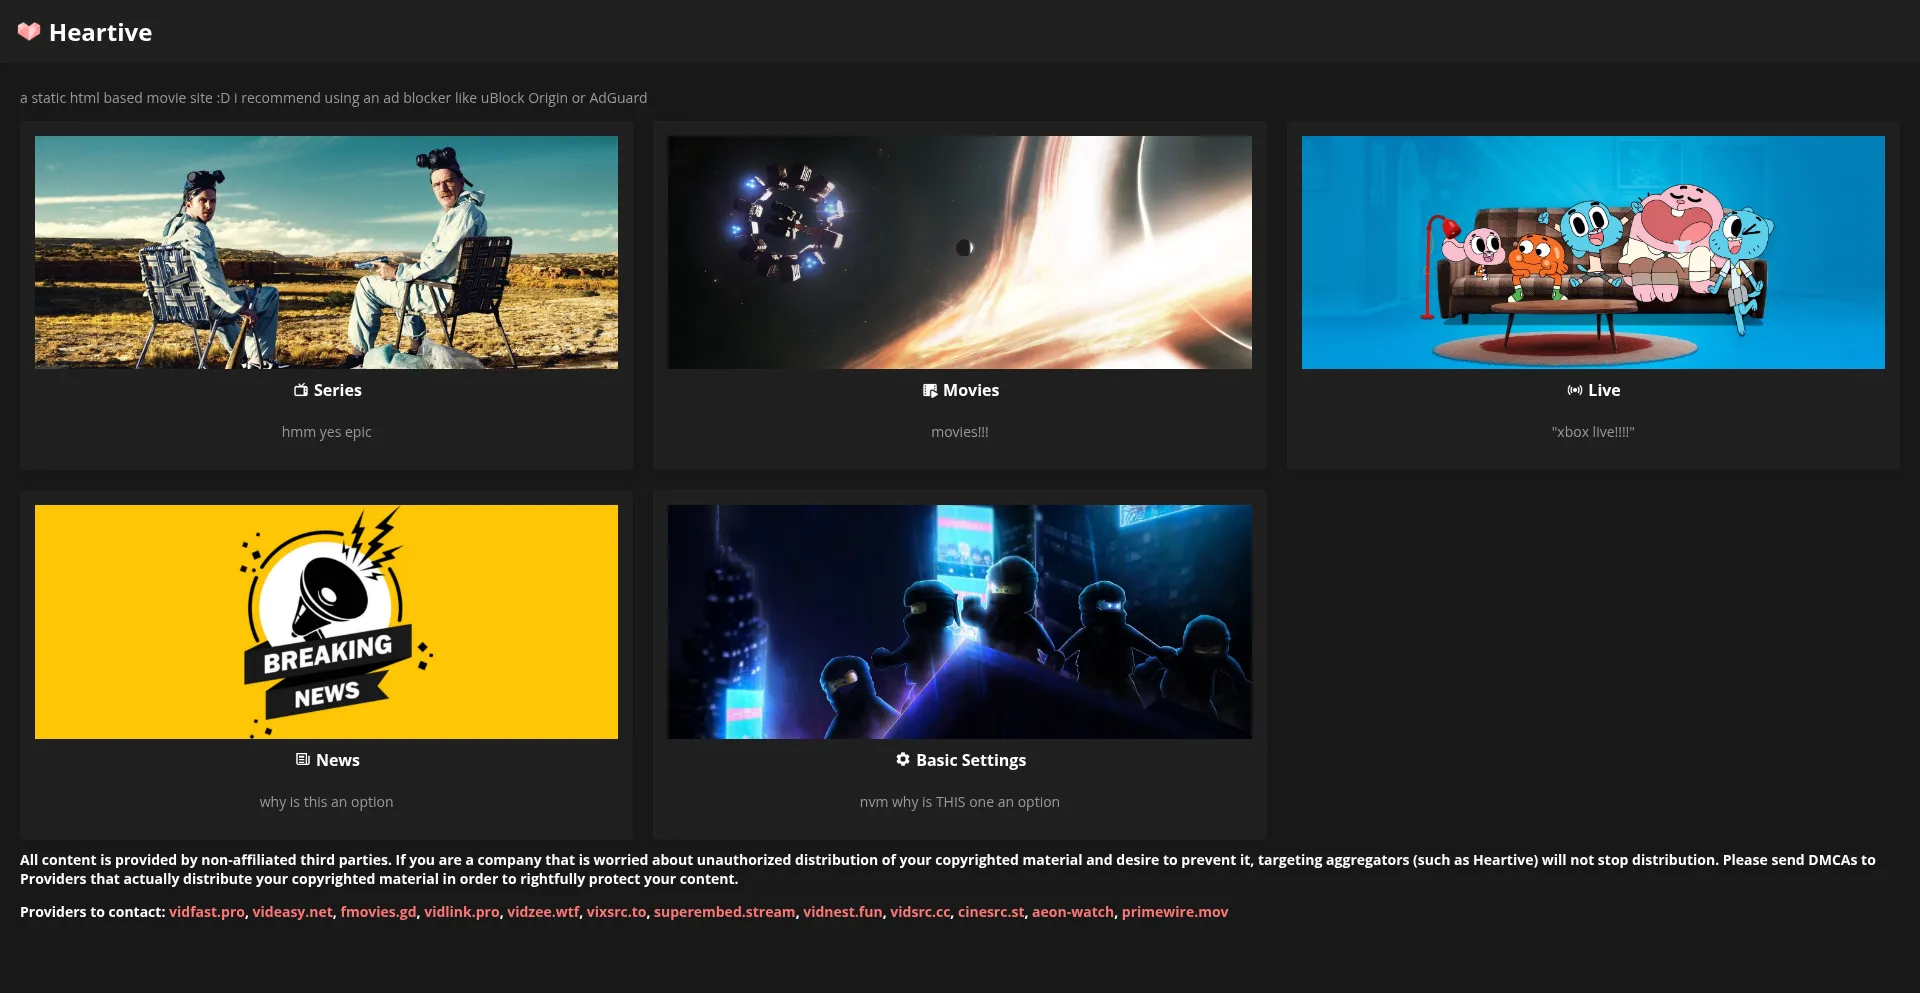Select the Live heading
The image size is (1920, 993).
pyautogui.click(x=1604, y=390)
